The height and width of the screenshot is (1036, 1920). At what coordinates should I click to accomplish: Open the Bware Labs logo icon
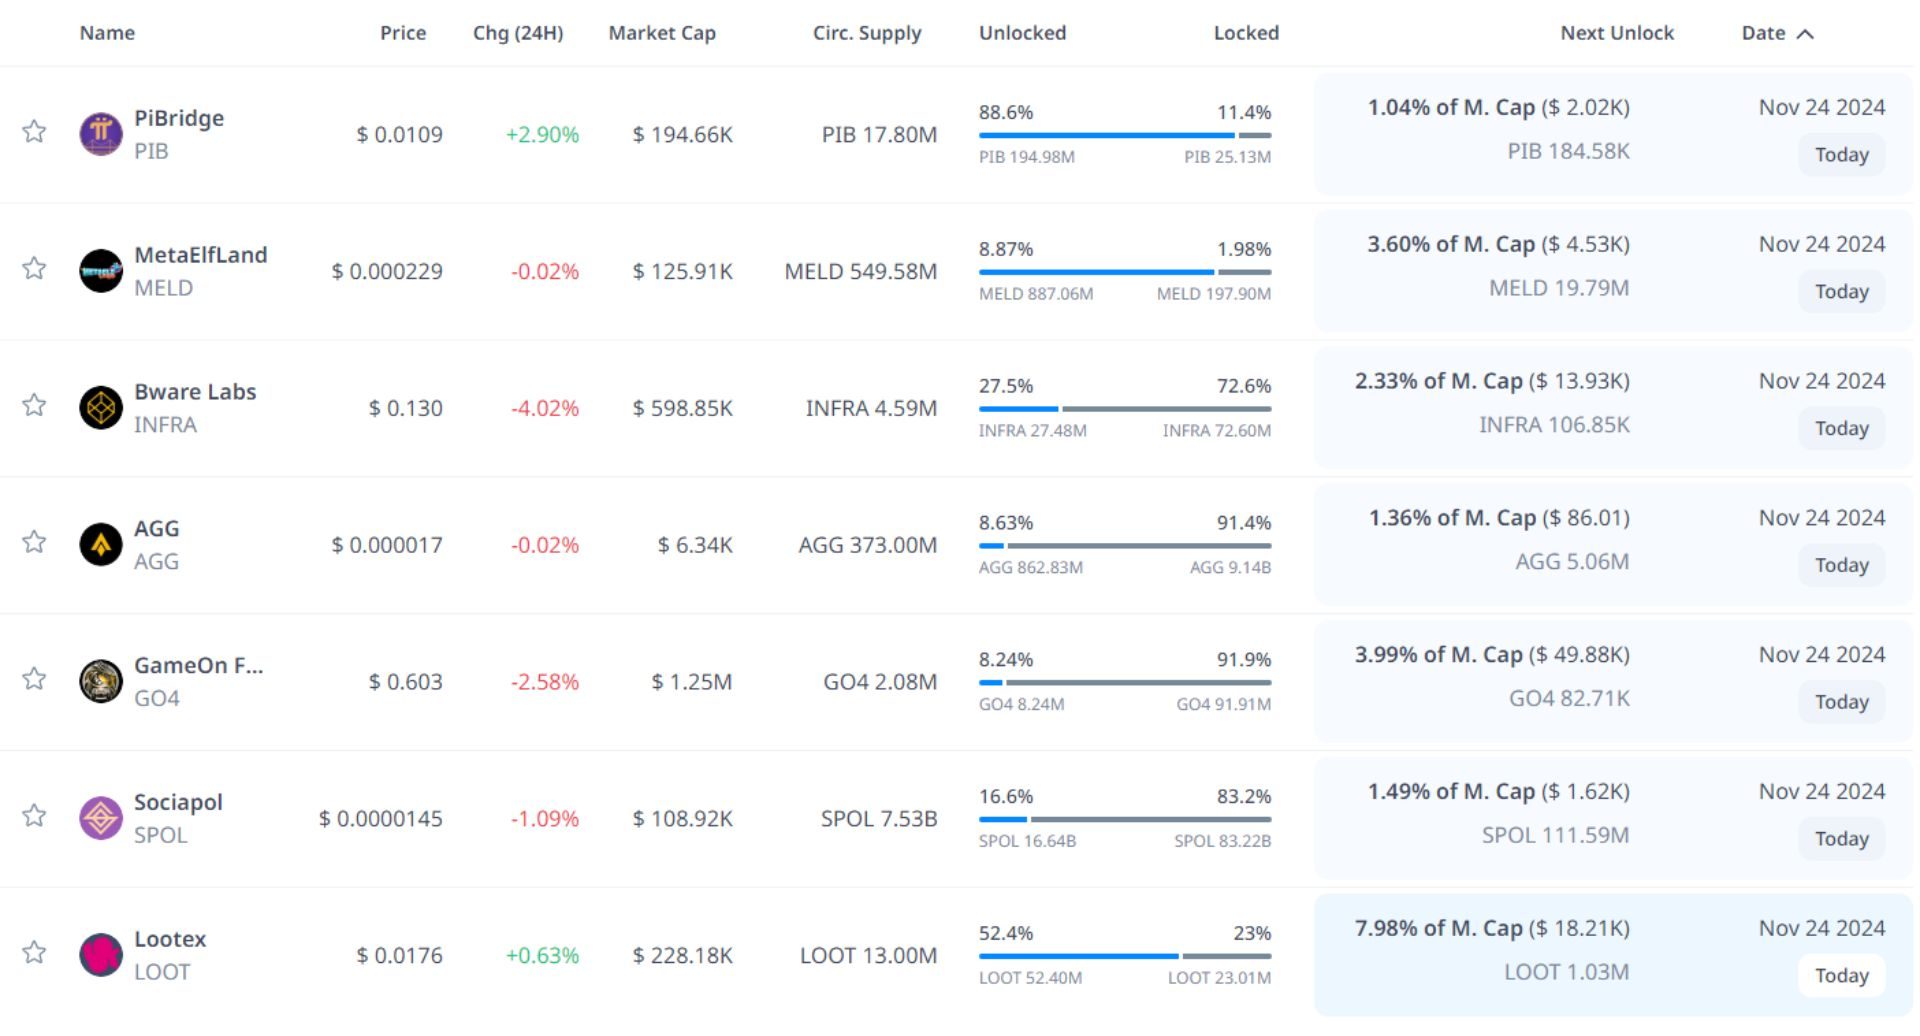click(x=101, y=408)
